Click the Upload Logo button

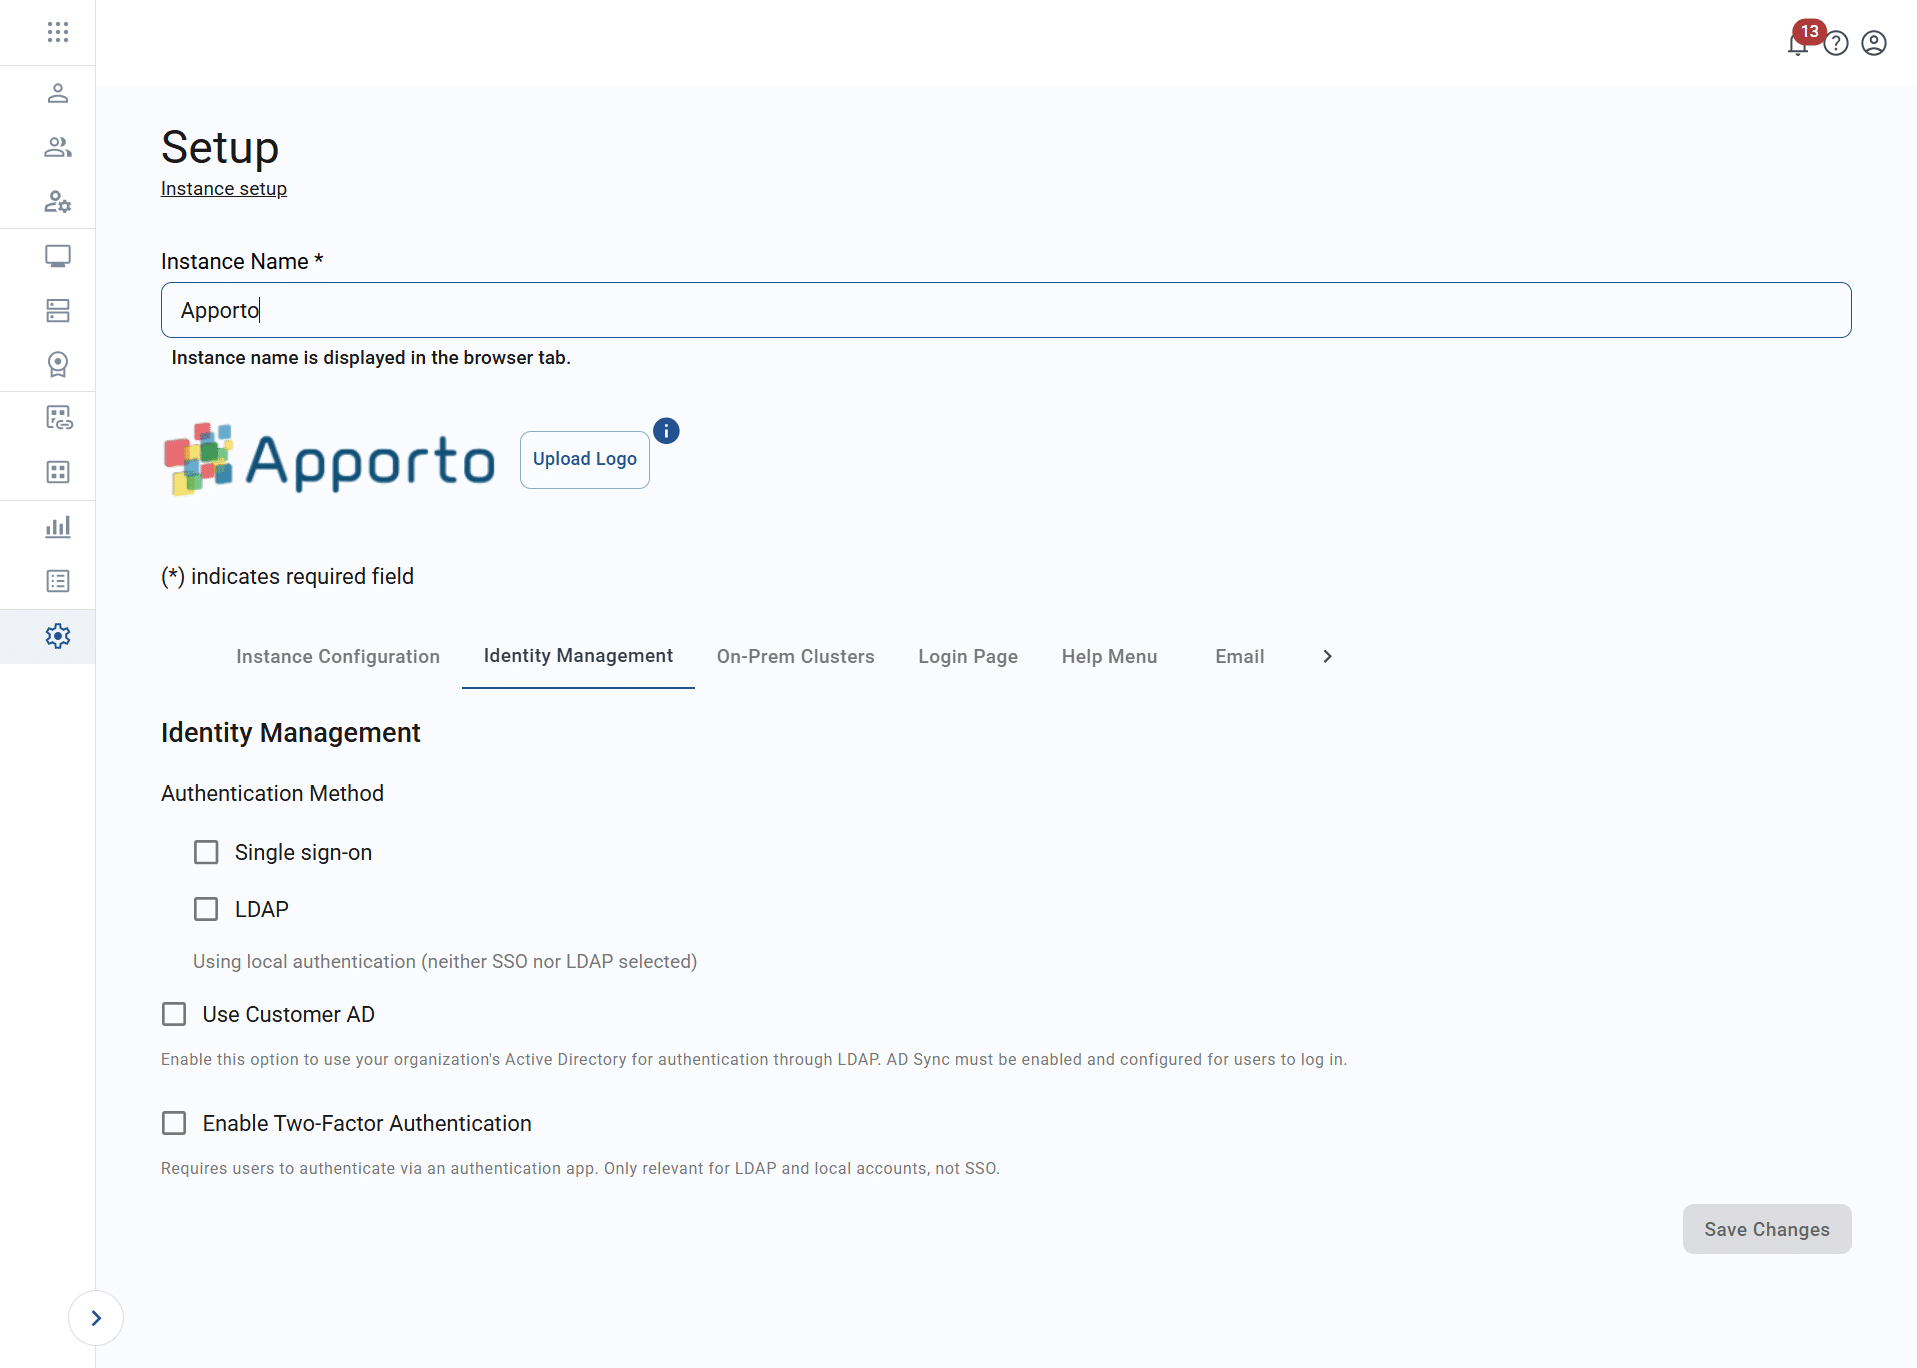[583, 459]
